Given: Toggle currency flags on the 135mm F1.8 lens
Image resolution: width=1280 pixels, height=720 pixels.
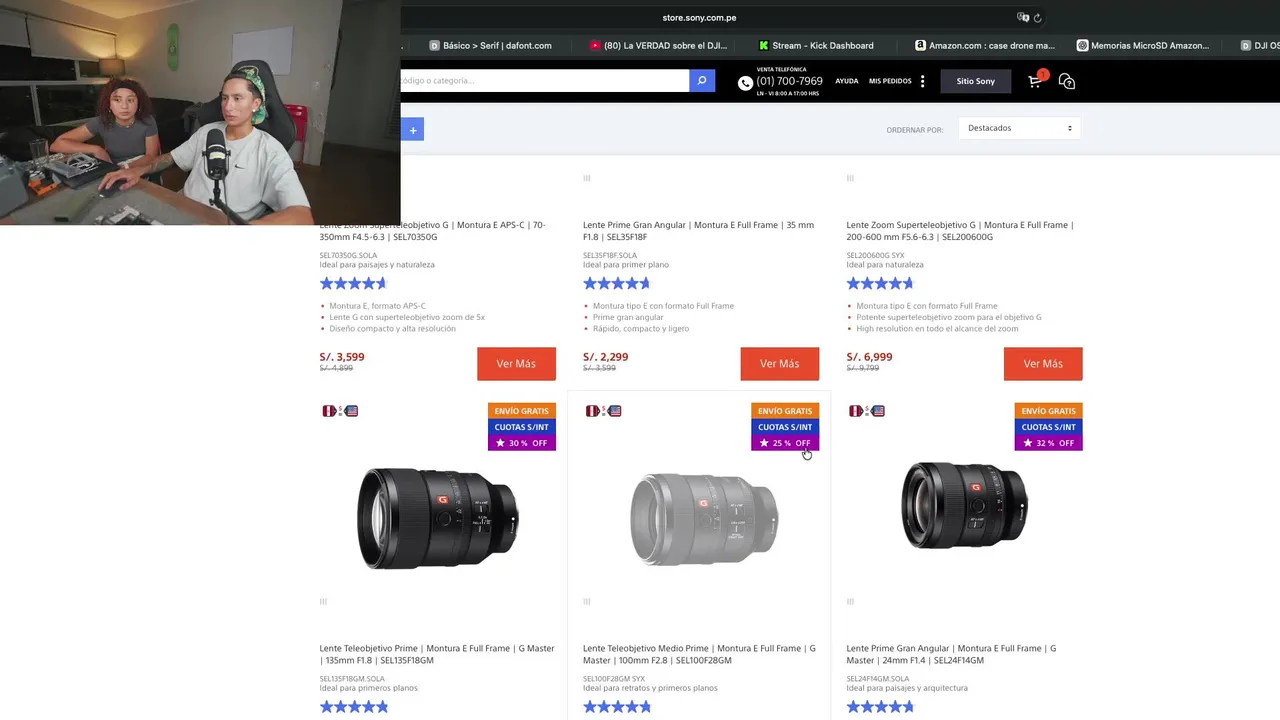Looking at the screenshot, I should click(340, 411).
